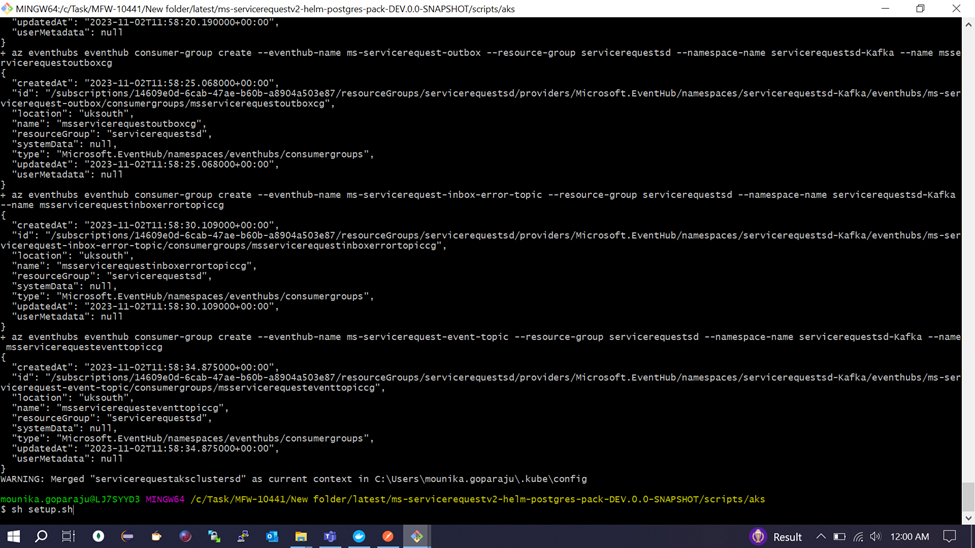Screen dimensions: 975x548
Task: Click the volume speaker tray icon
Action: (x=876, y=537)
